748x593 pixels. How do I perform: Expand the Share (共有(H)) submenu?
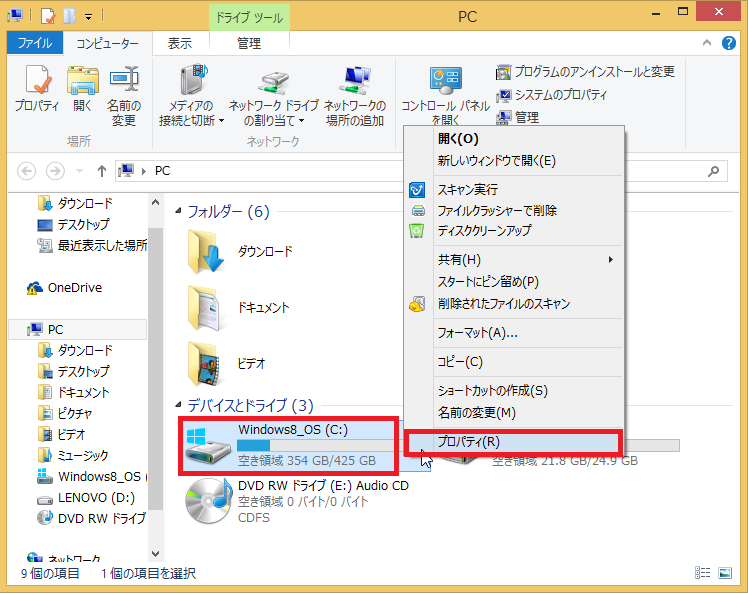[x=514, y=260]
